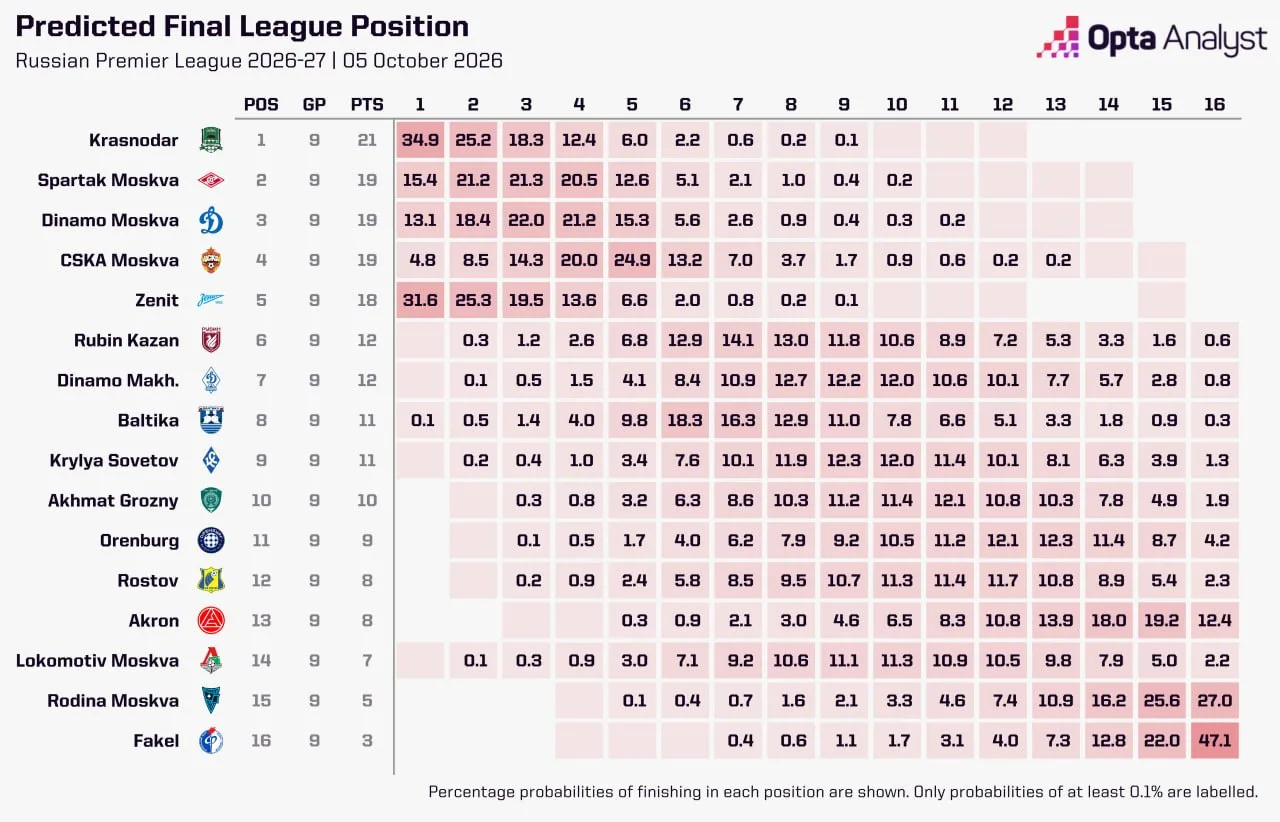Click the Opta Analyst logo
This screenshot has height=822, width=1280.
(1152, 38)
